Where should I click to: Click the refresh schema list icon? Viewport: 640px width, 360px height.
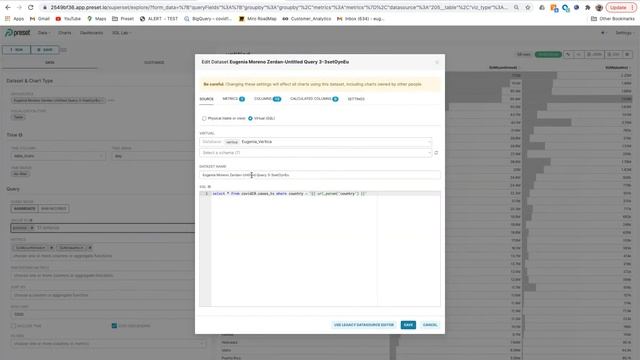[x=436, y=153]
